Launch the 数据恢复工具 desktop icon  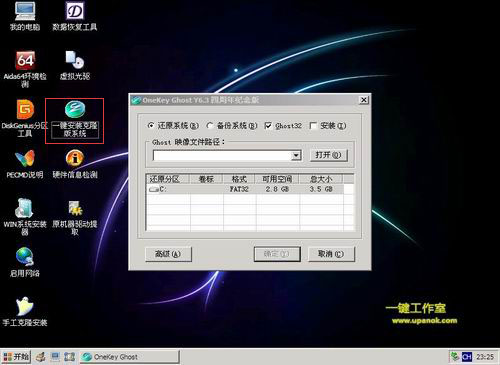[75, 16]
